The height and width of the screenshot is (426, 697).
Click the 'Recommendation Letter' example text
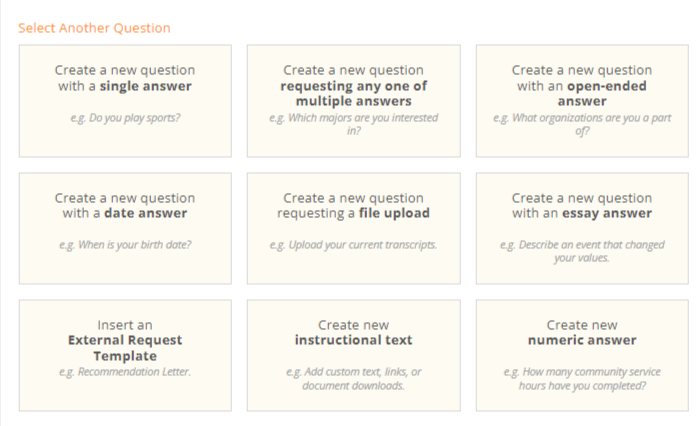125,372
